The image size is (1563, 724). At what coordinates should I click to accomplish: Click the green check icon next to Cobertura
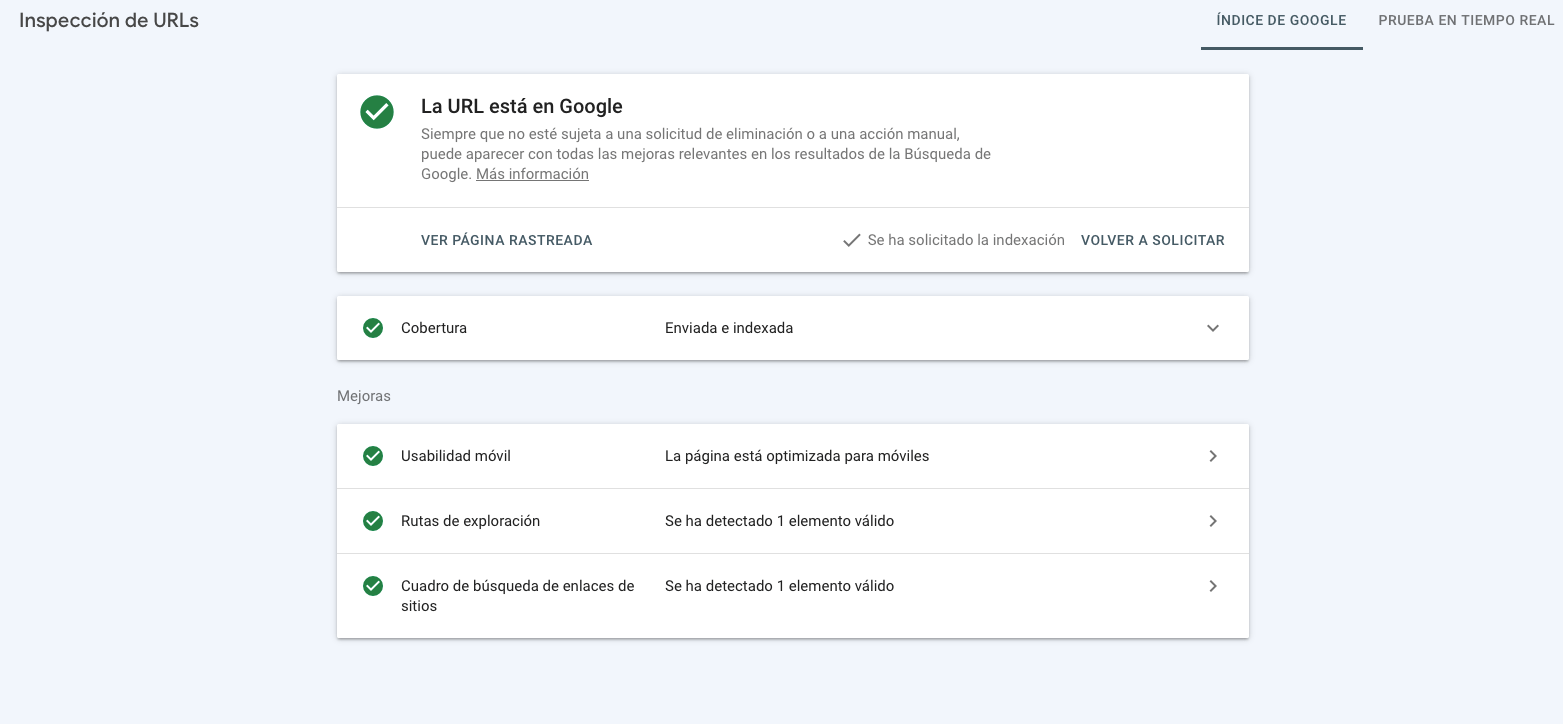[x=373, y=328]
